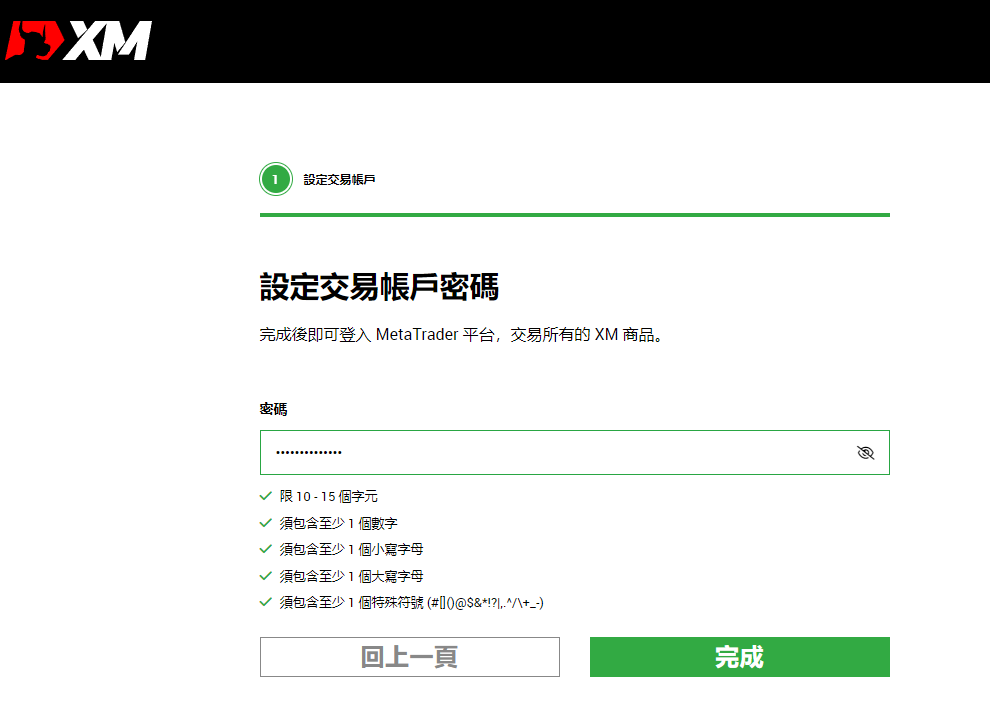
Task: Click the checkmark beside the special symbol requirement
Action: [267, 602]
